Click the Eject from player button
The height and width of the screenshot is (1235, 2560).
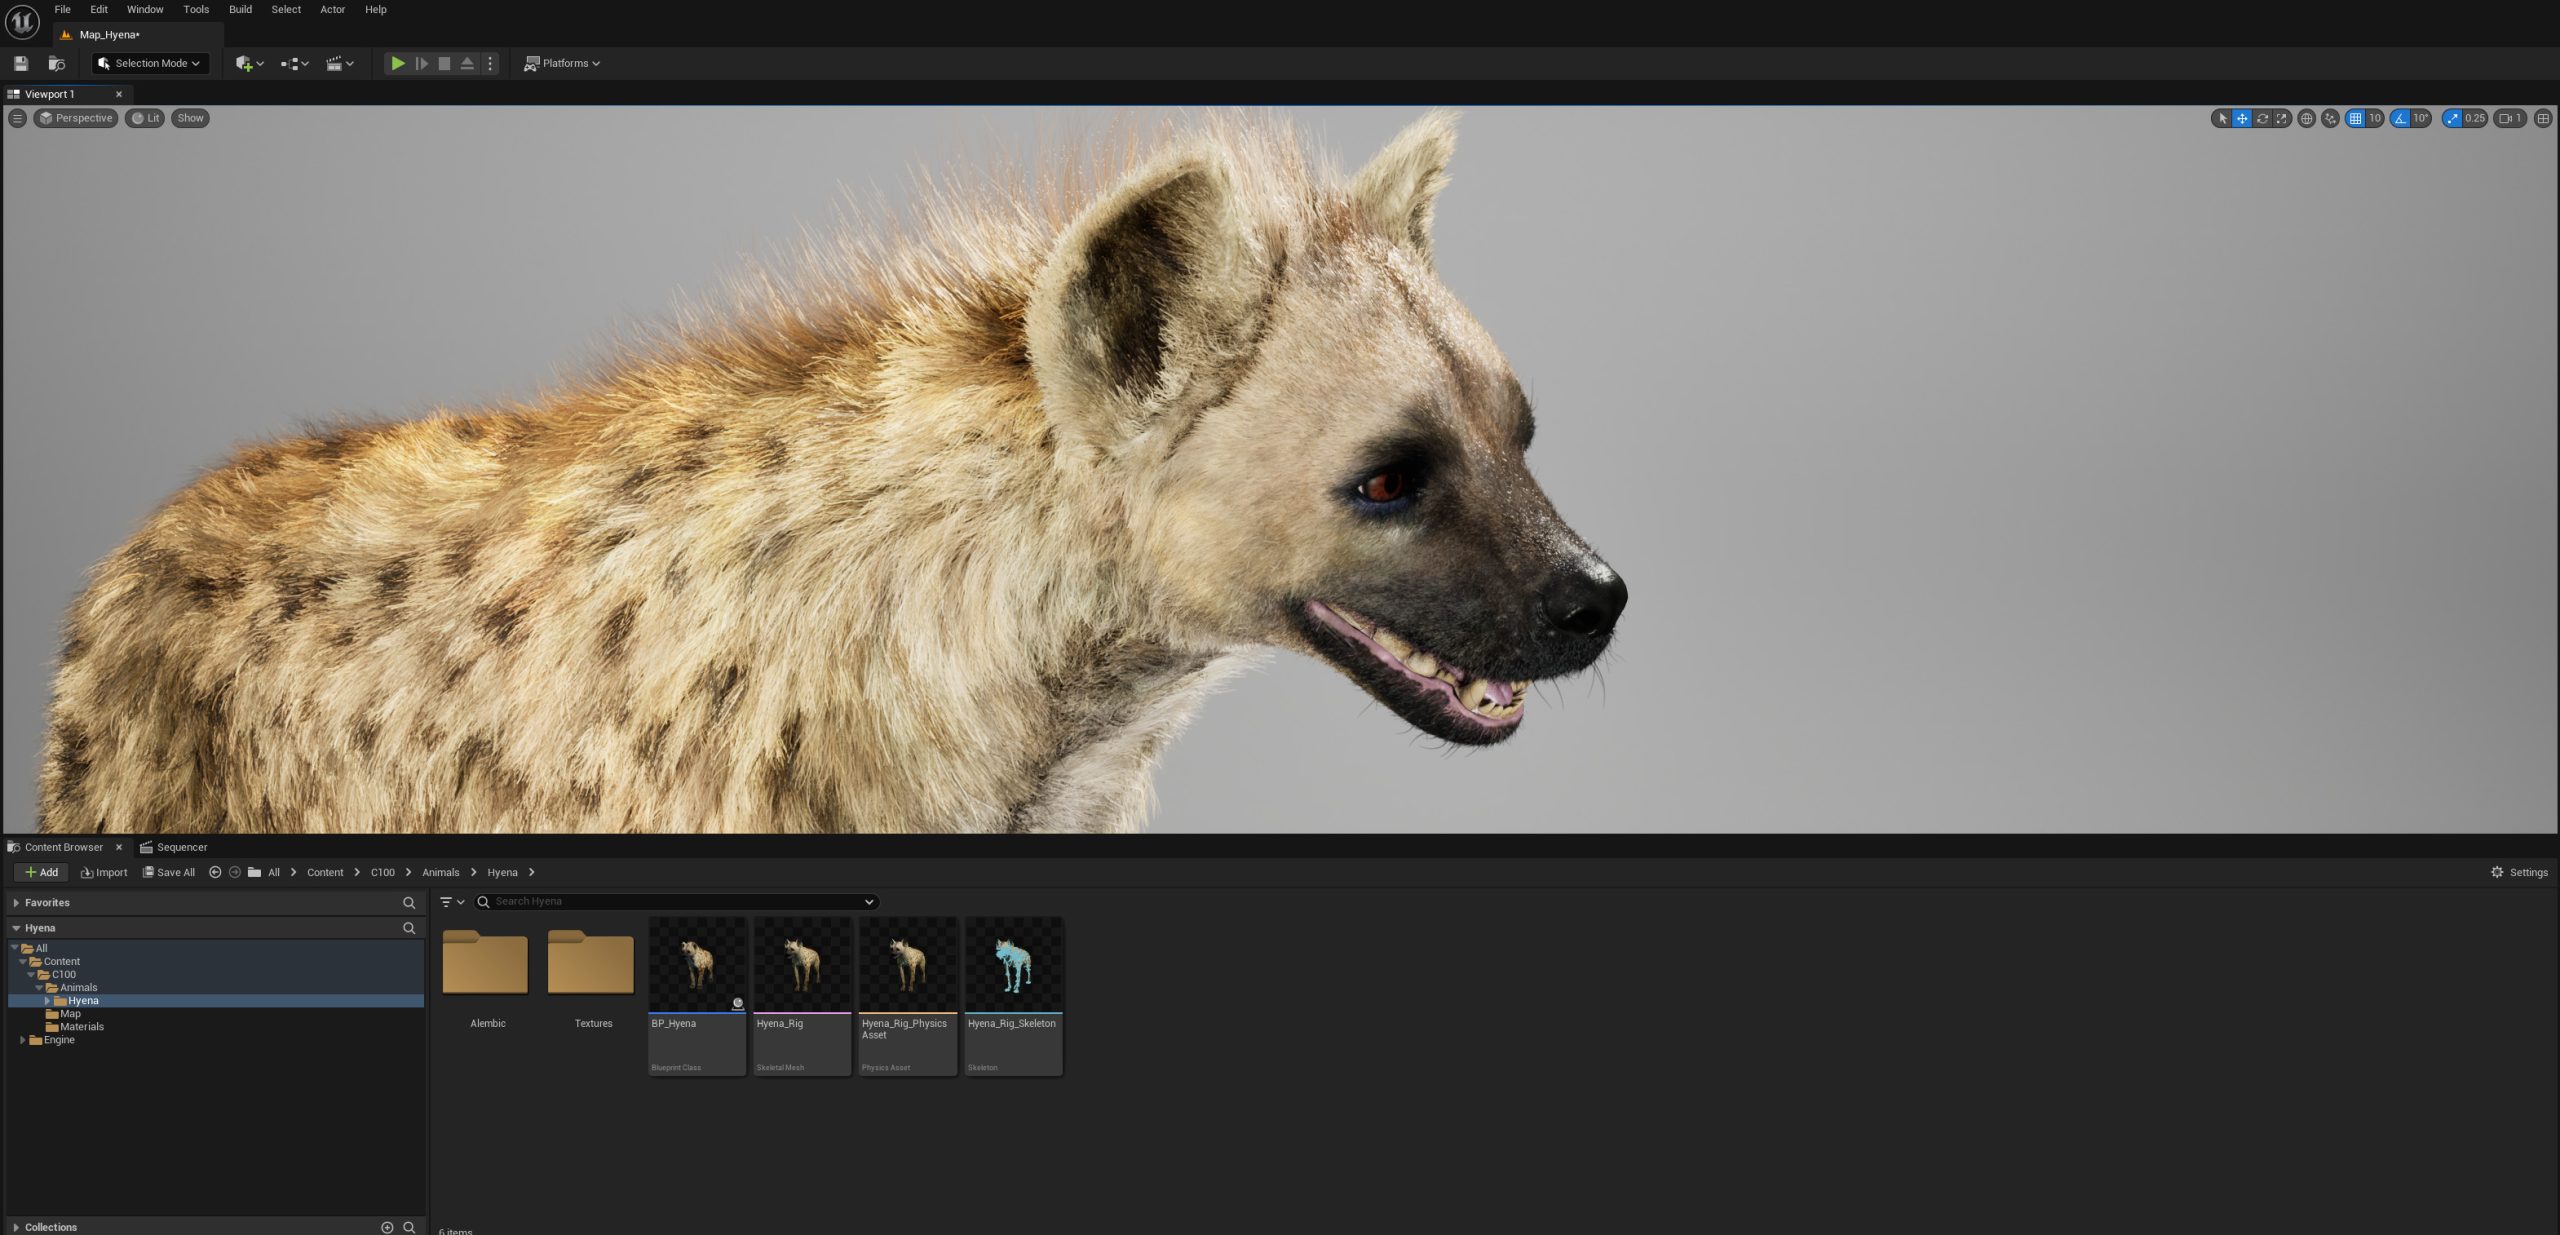[x=467, y=63]
